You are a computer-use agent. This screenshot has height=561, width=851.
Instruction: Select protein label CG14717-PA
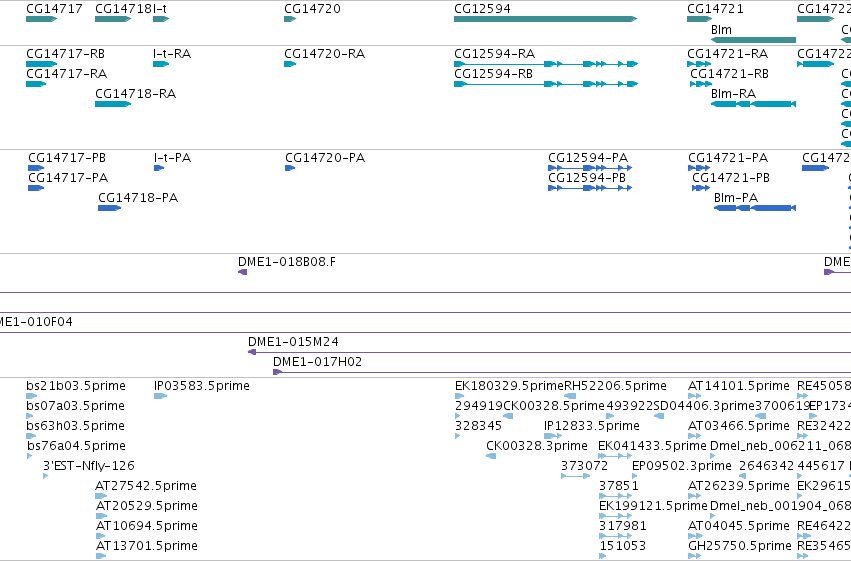[x=68, y=178]
